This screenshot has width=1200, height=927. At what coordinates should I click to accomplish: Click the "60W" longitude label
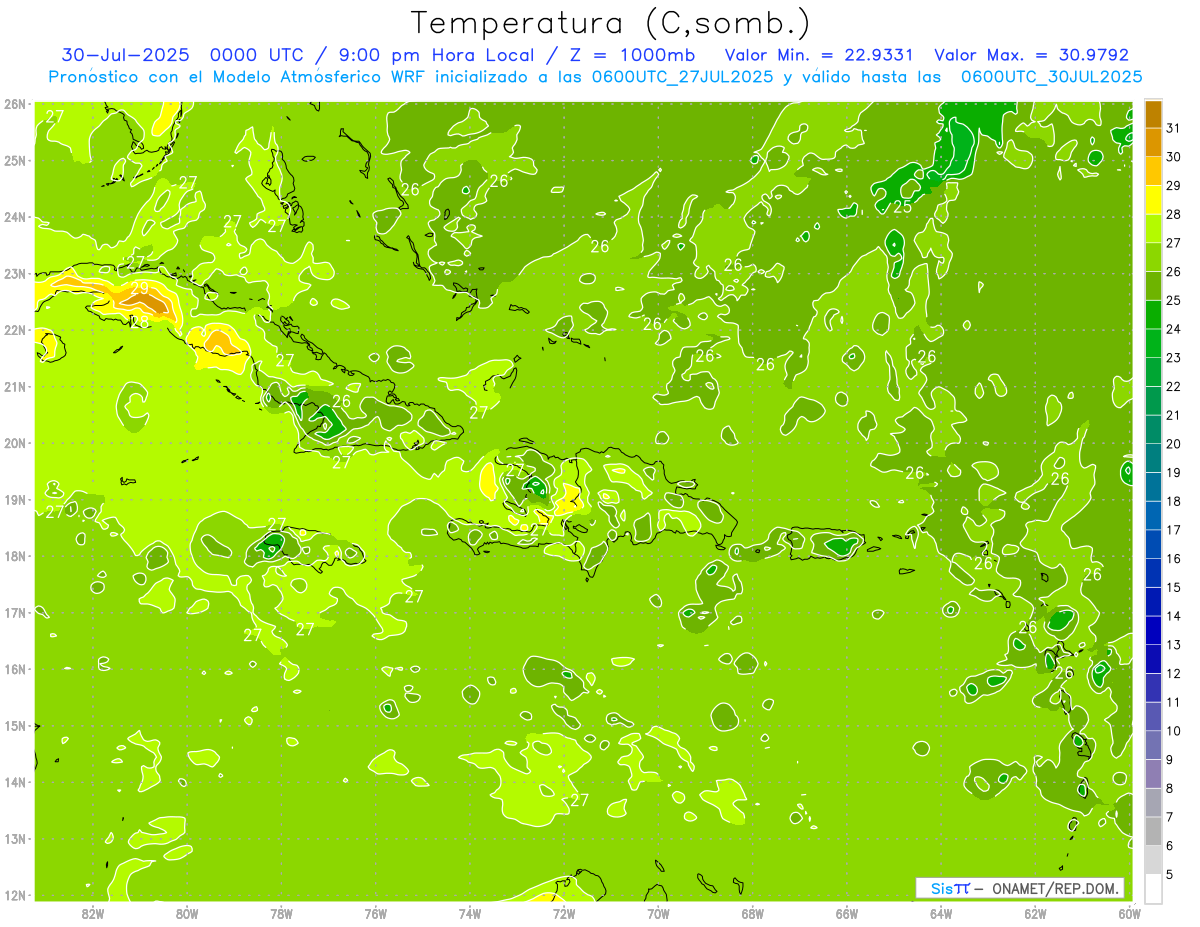pyautogui.click(x=1130, y=913)
